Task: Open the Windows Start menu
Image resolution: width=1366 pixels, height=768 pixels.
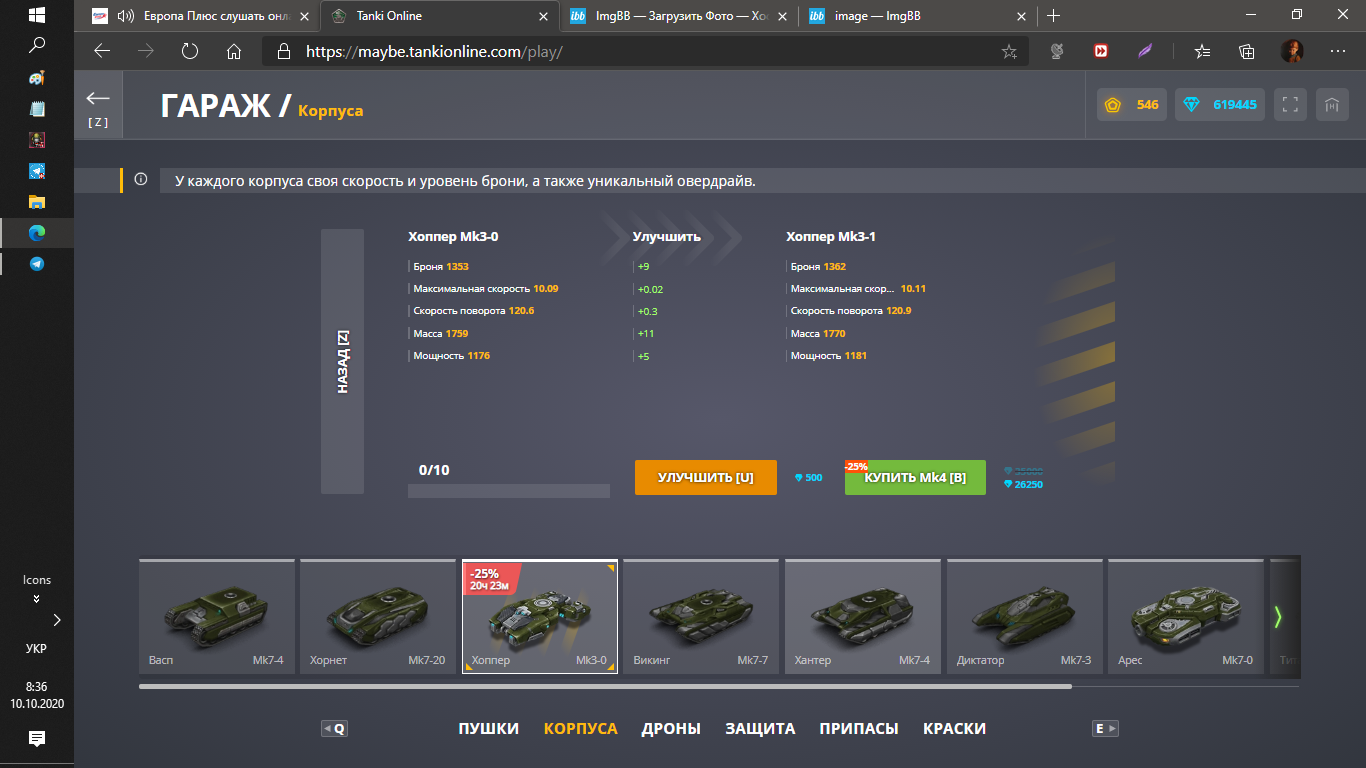Action: [37, 15]
